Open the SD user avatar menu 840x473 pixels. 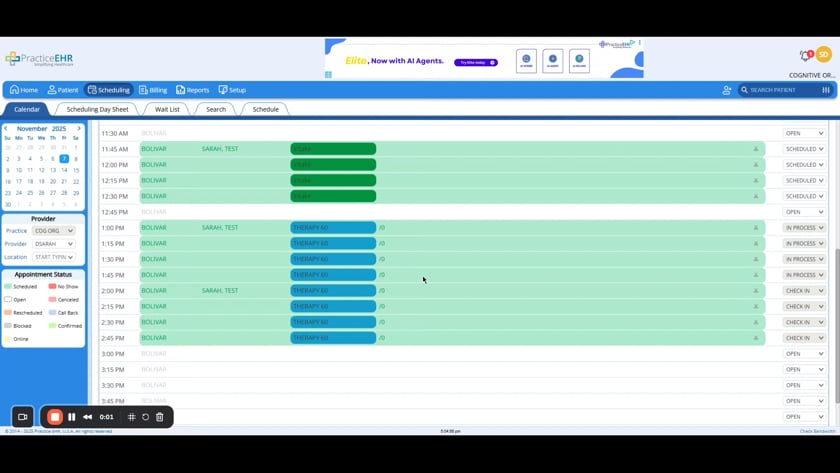823,55
